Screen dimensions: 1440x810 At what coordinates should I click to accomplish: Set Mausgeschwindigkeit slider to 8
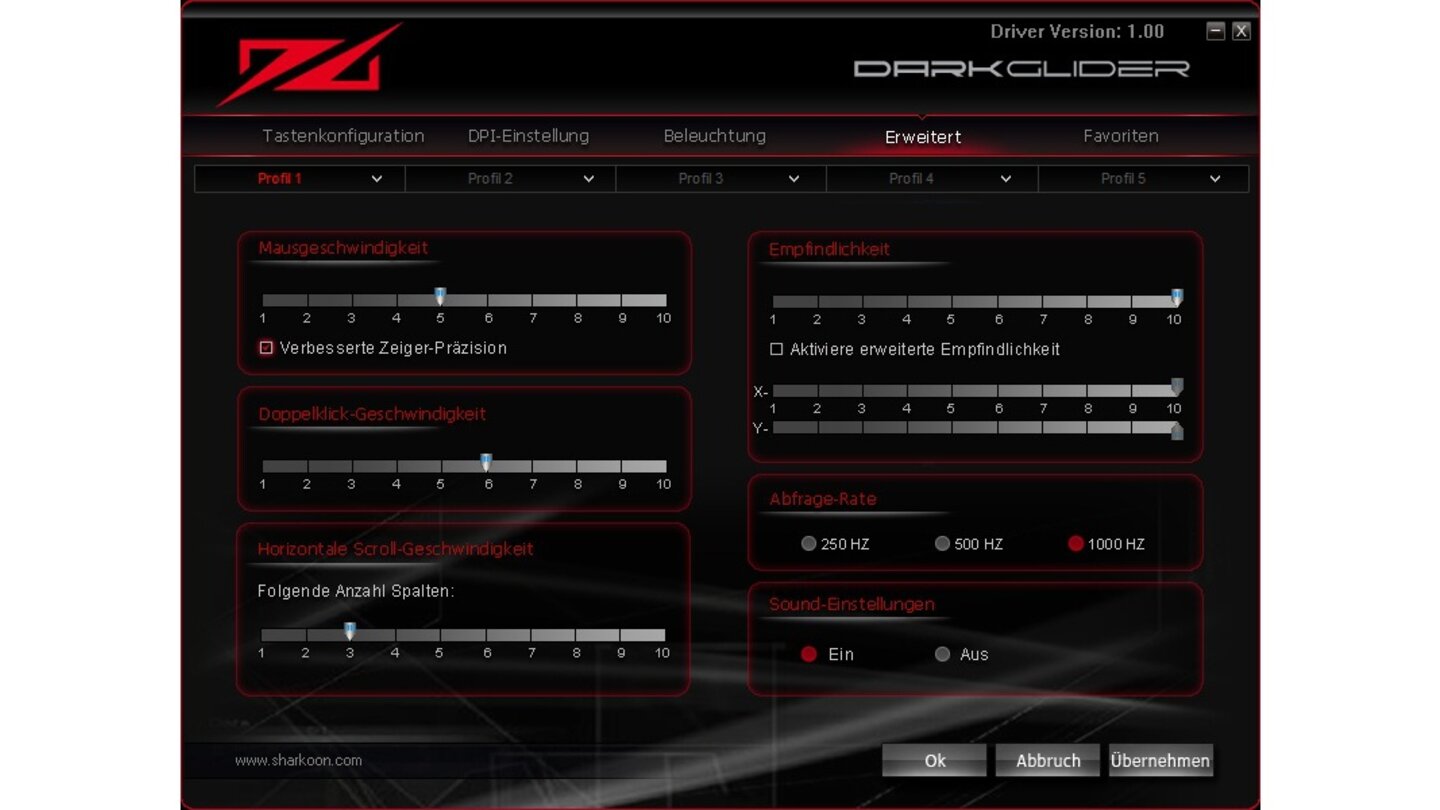(x=578, y=300)
